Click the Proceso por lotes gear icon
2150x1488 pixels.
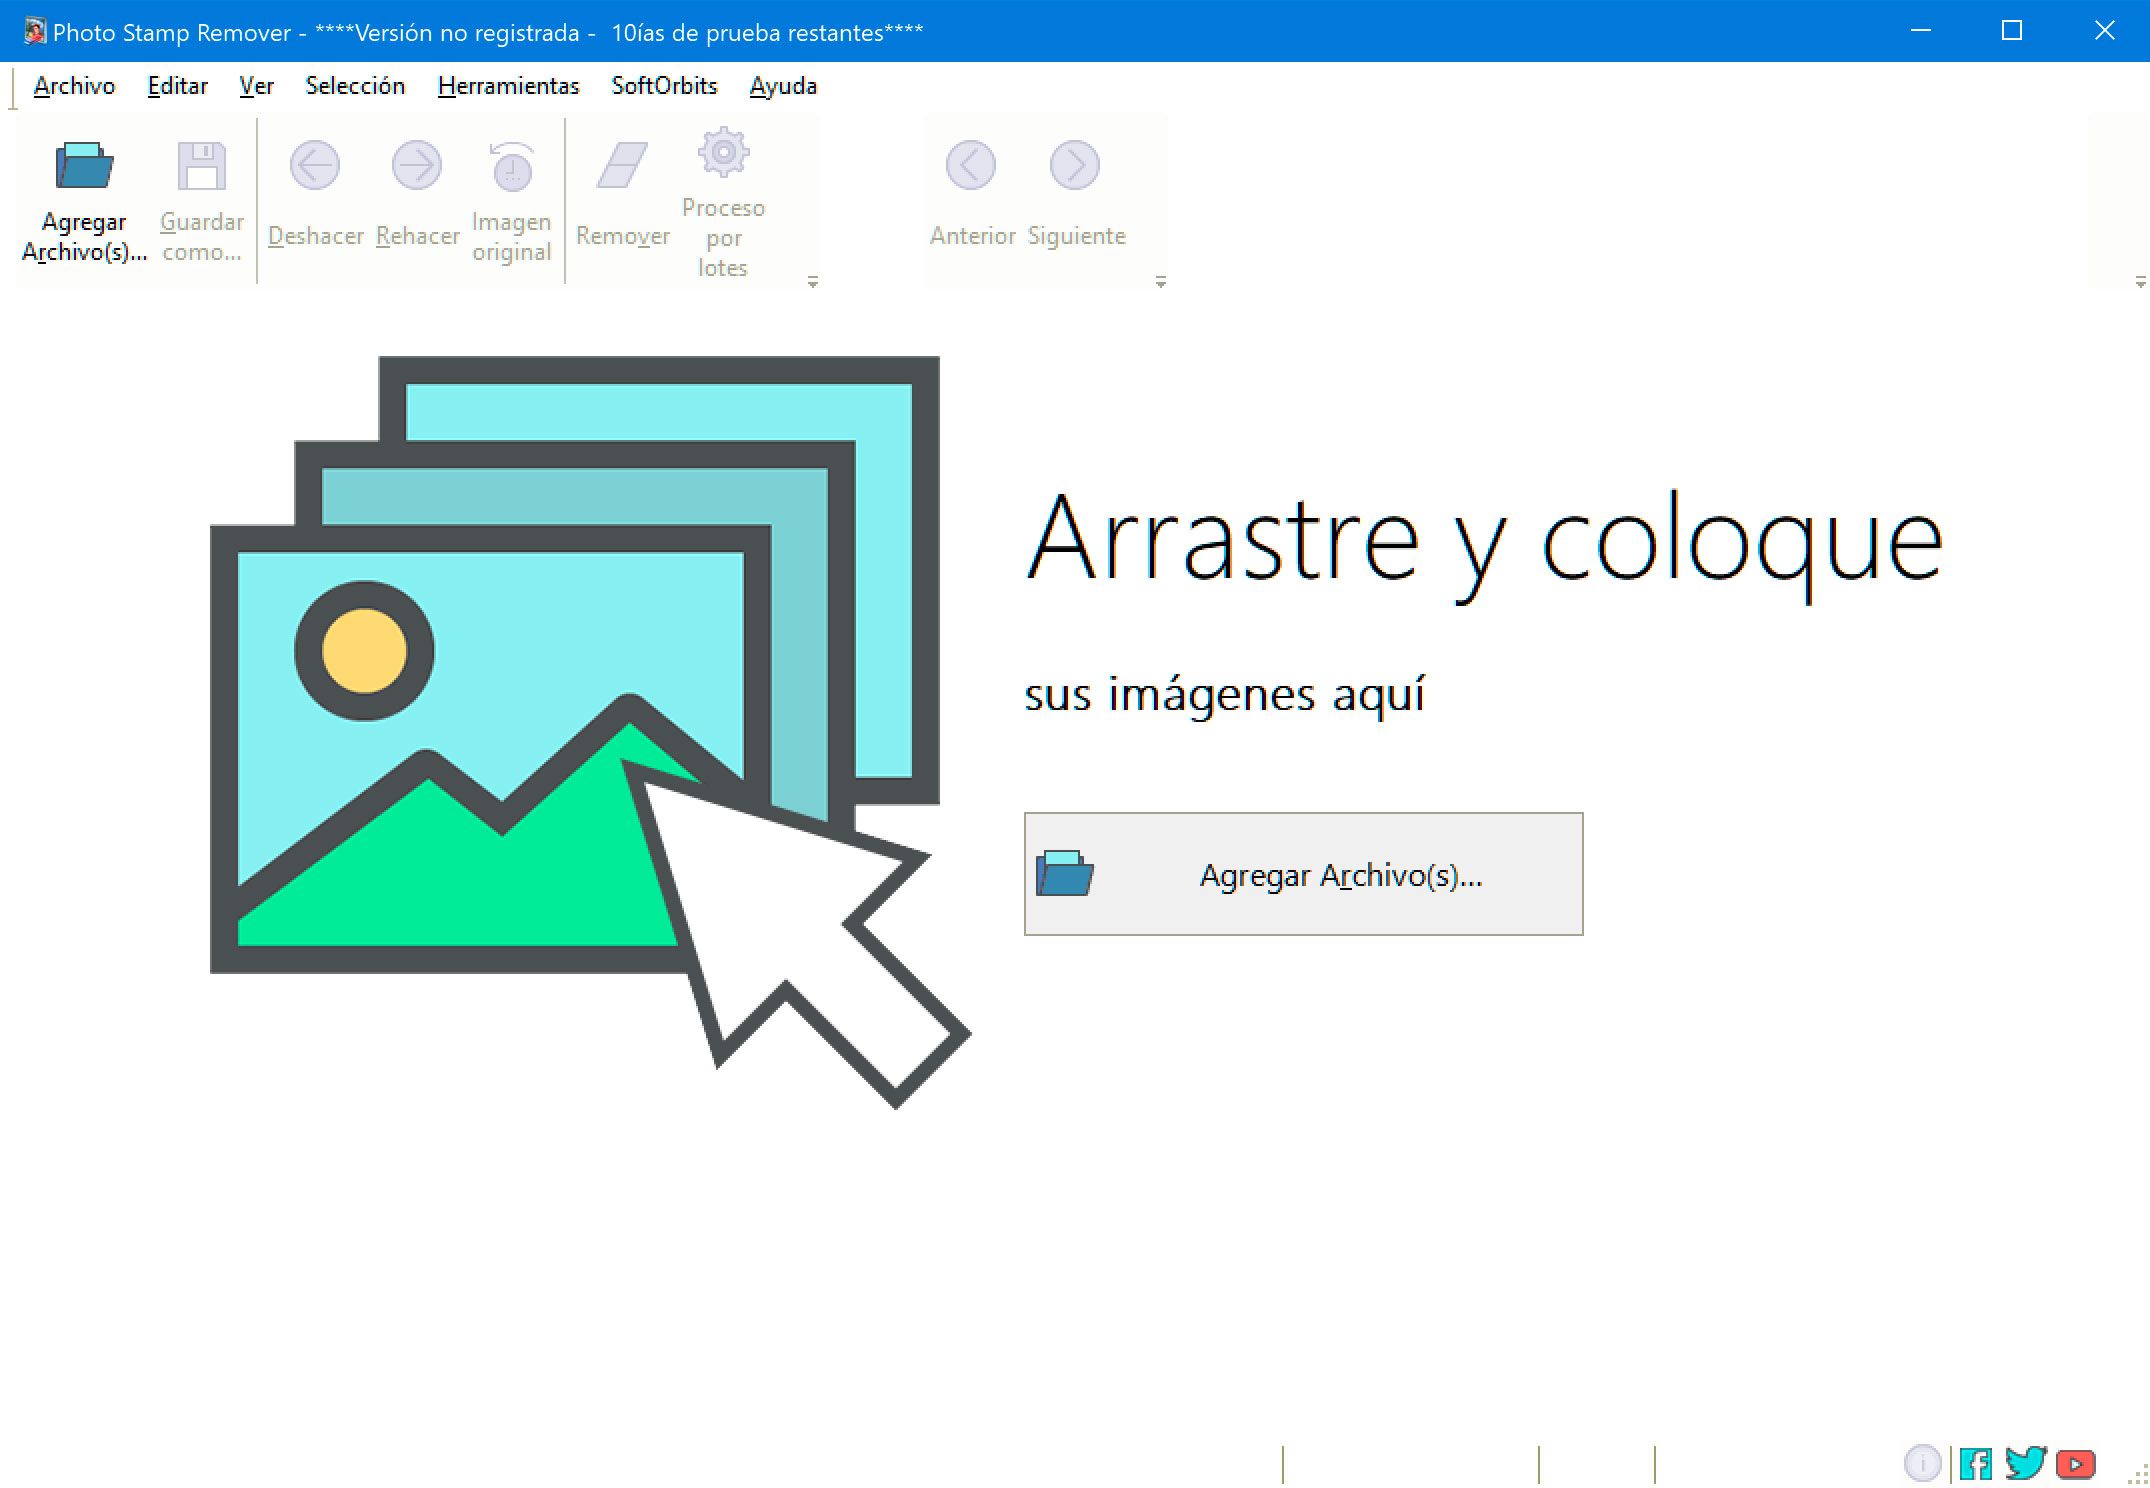click(x=723, y=152)
